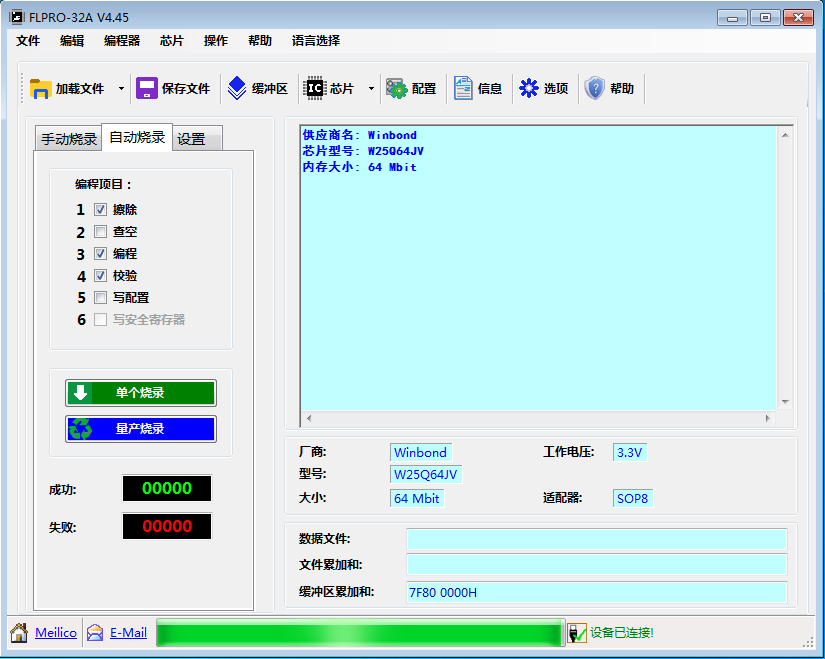Open 选项 options icon
Image resolution: width=825 pixels, height=659 pixels.
(x=529, y=88)
